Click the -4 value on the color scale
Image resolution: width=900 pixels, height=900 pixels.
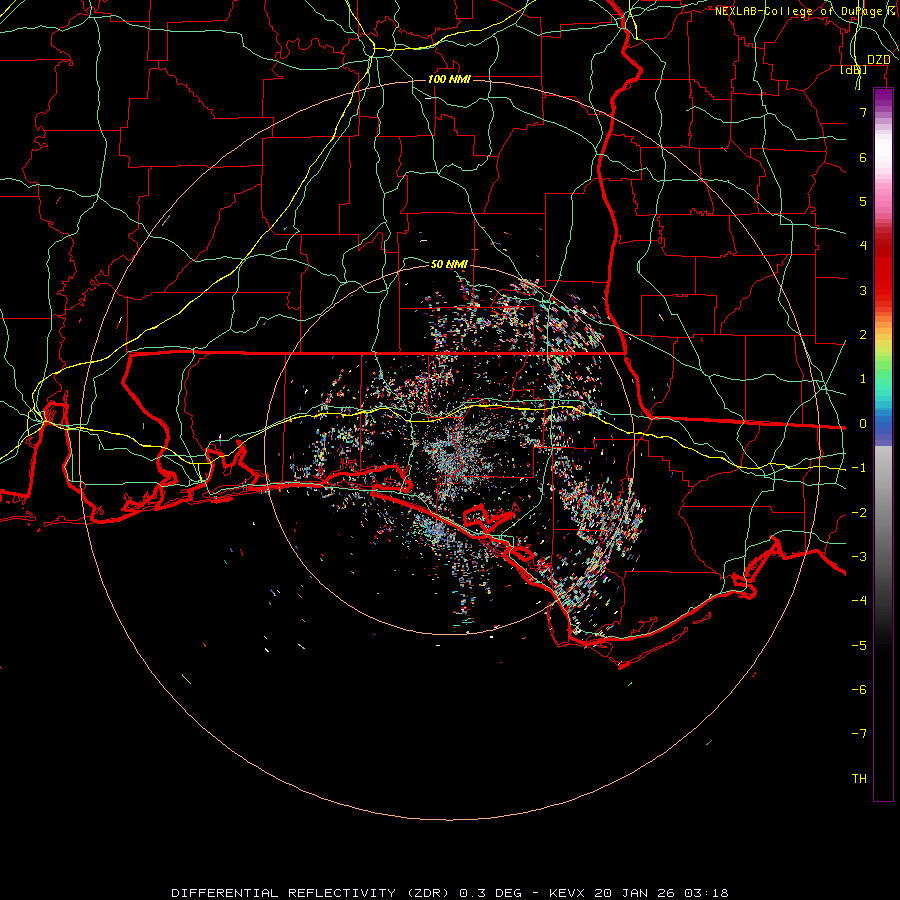(x=859, y=601)
